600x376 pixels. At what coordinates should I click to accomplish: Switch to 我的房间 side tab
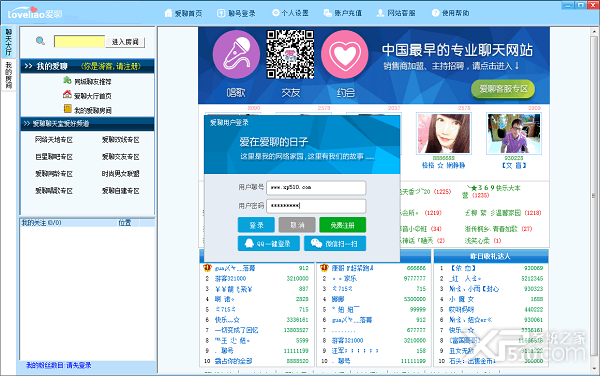8,75
